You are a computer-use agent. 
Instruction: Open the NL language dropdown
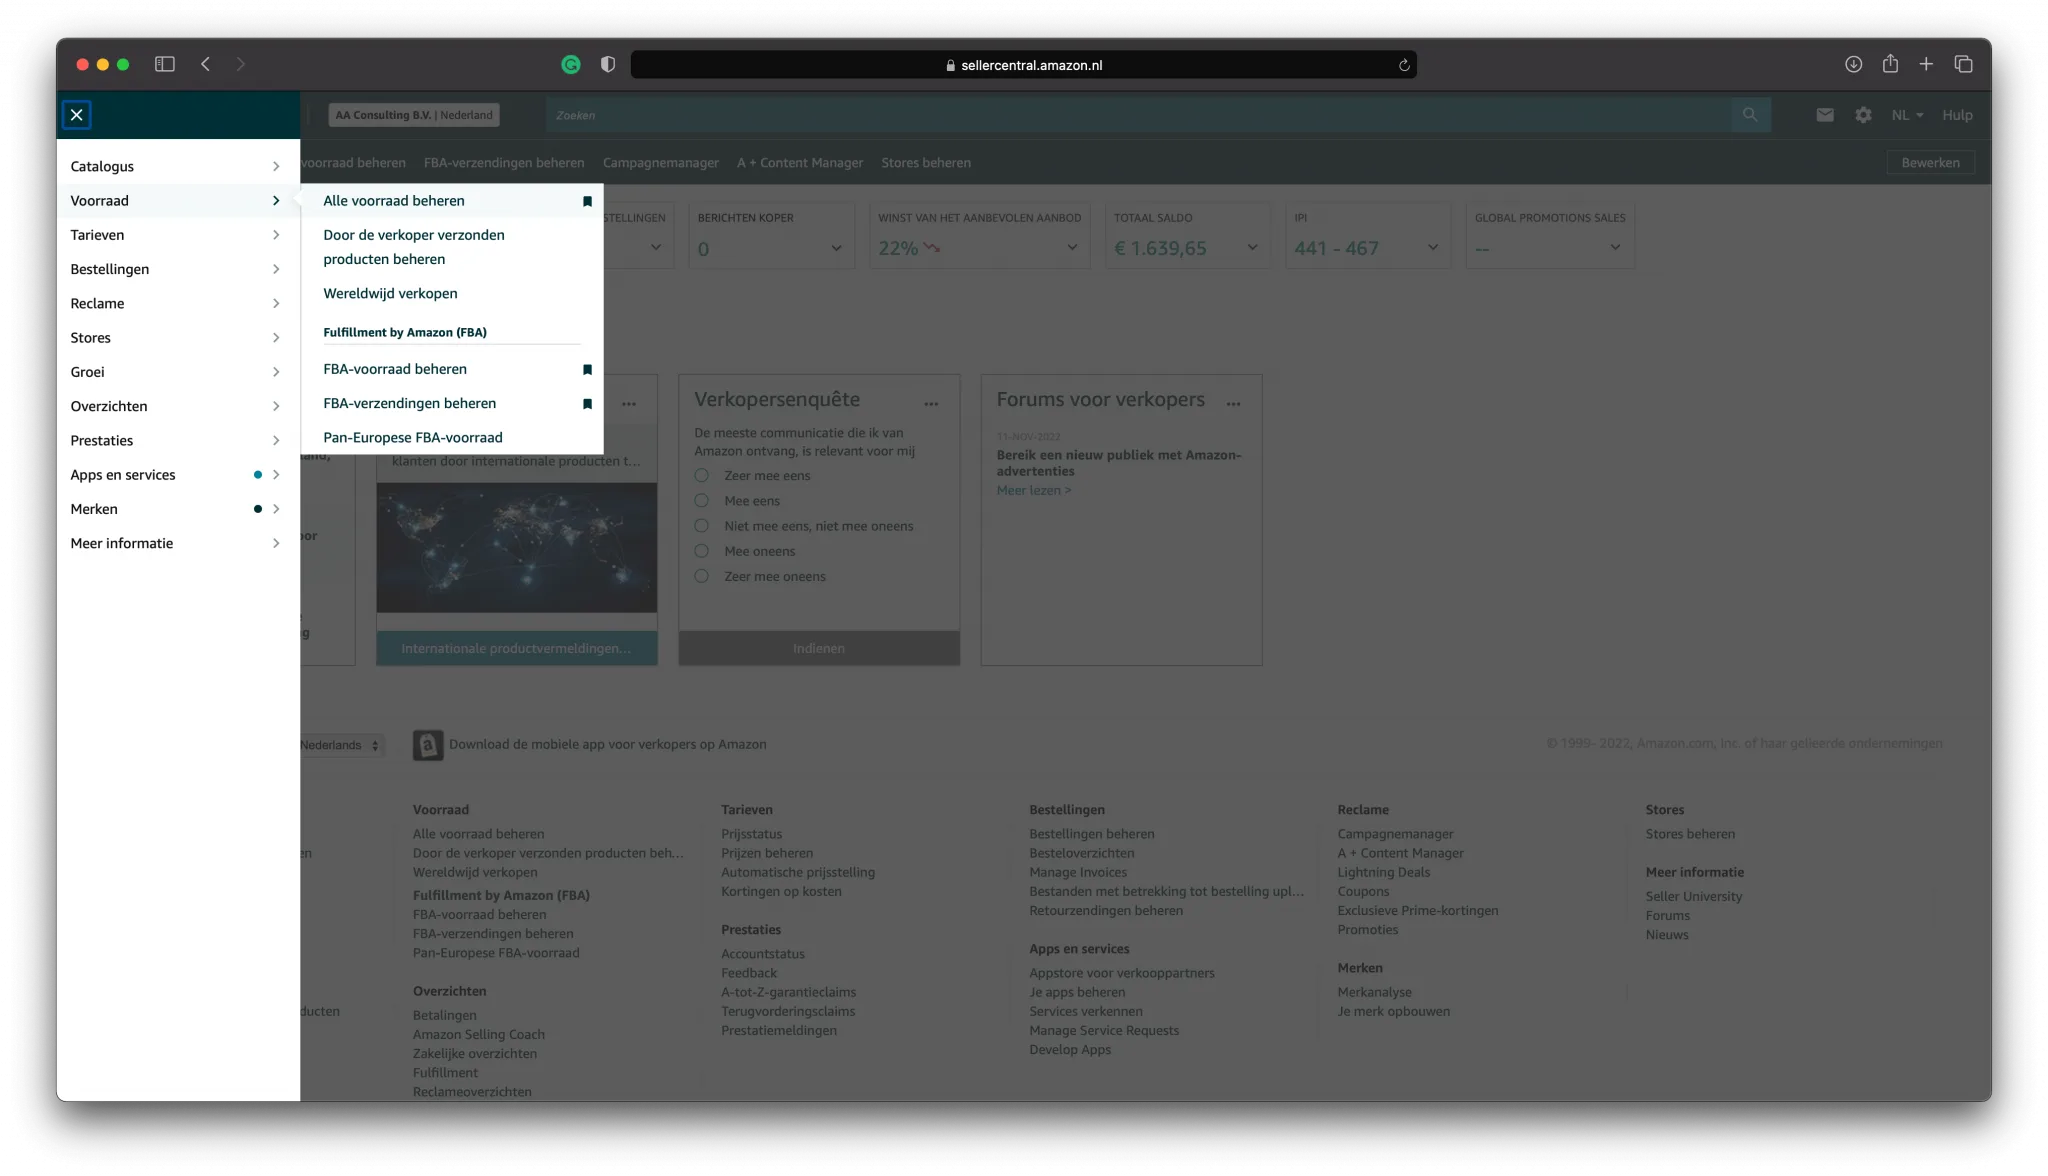tap(1907, 115)
